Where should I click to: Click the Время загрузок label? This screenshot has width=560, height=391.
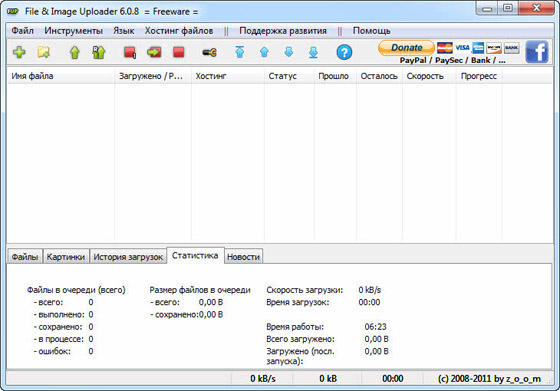coord(298,302)
